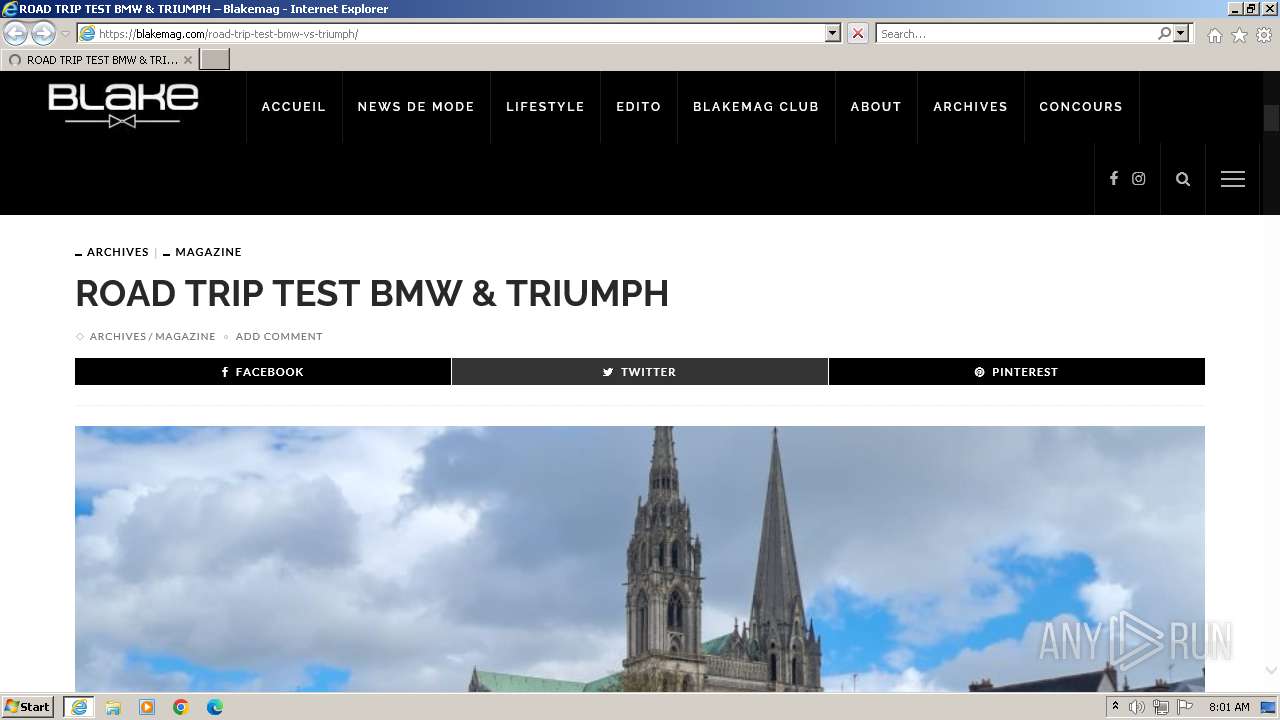Open File Explorer from the taskbar

(x=113, y=707)
